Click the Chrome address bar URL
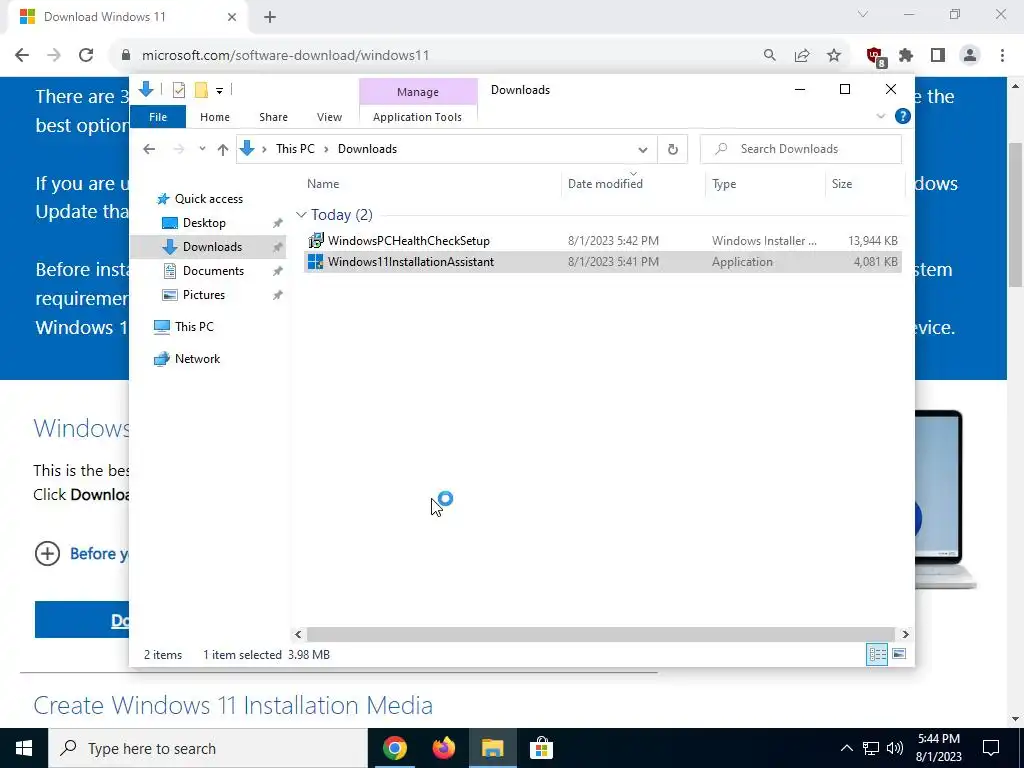 pos(285,56)
